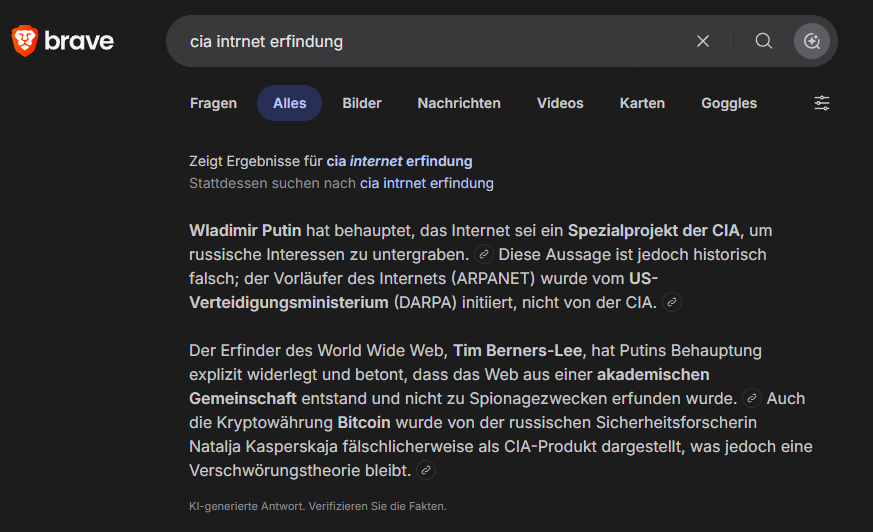873x532 pixels.
Task: Select the Alles tab
Action: point(290,103)
